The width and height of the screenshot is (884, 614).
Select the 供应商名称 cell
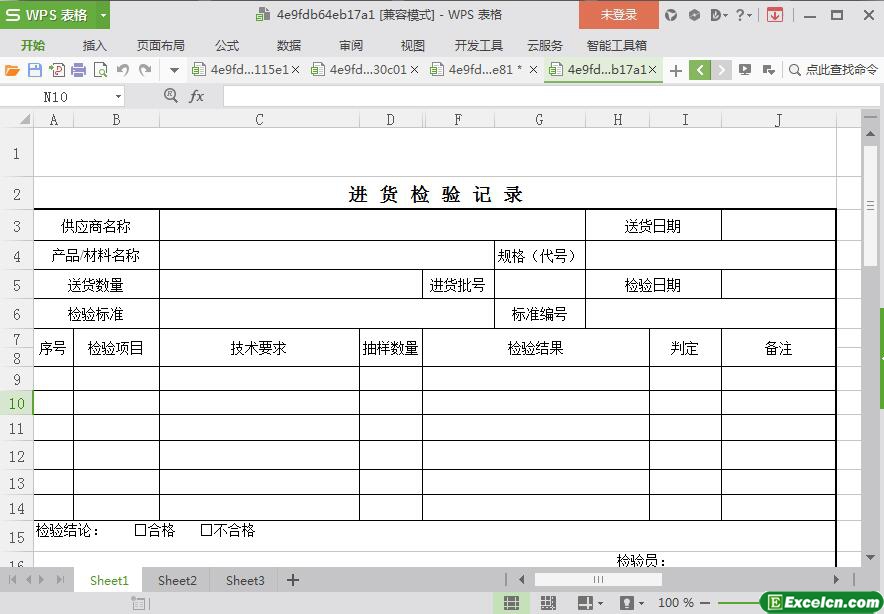[96, 226]
